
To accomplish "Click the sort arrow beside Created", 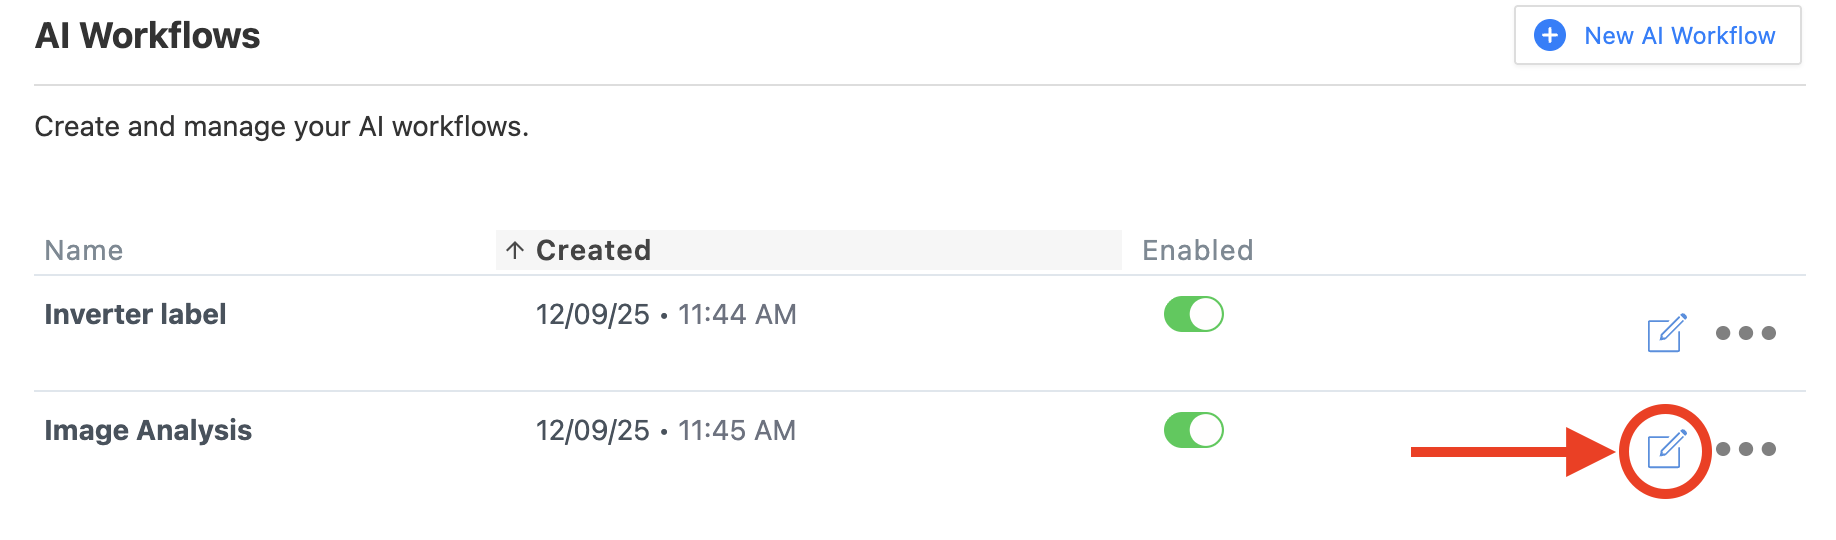I will point(515,250).
